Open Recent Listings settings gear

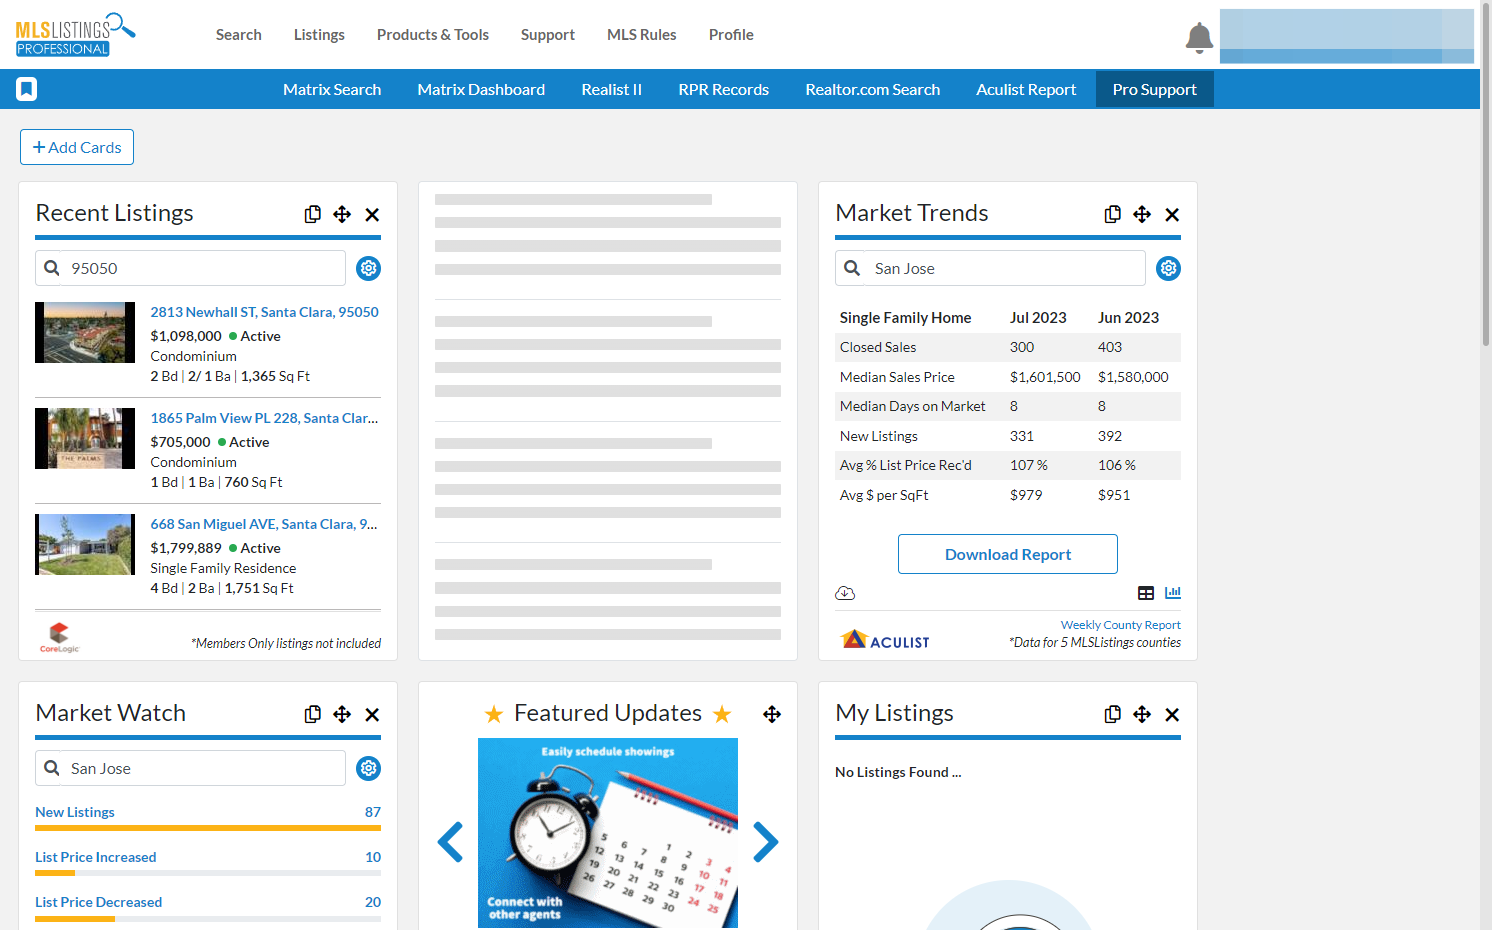click(368, 268)
